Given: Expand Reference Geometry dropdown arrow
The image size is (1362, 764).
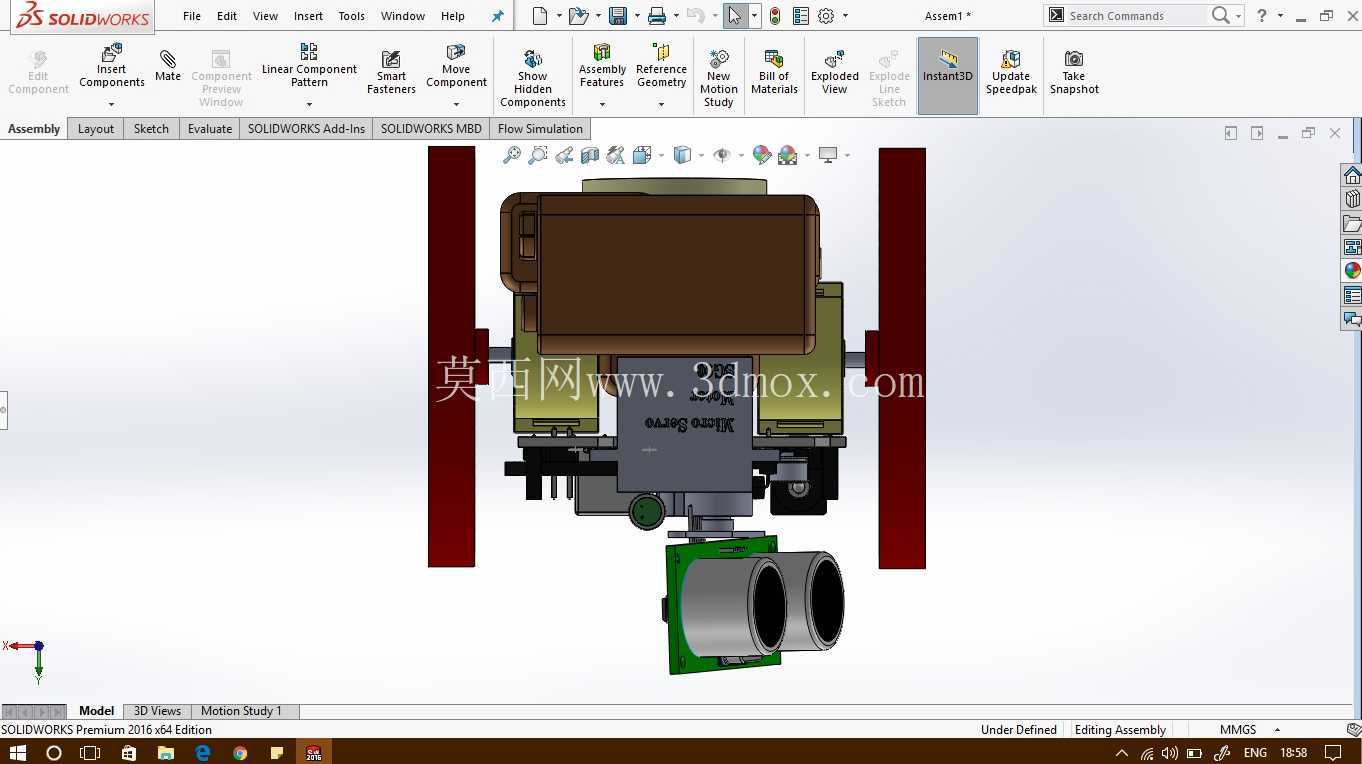Looking at the screenshot, I should click(x=661, y=104).
